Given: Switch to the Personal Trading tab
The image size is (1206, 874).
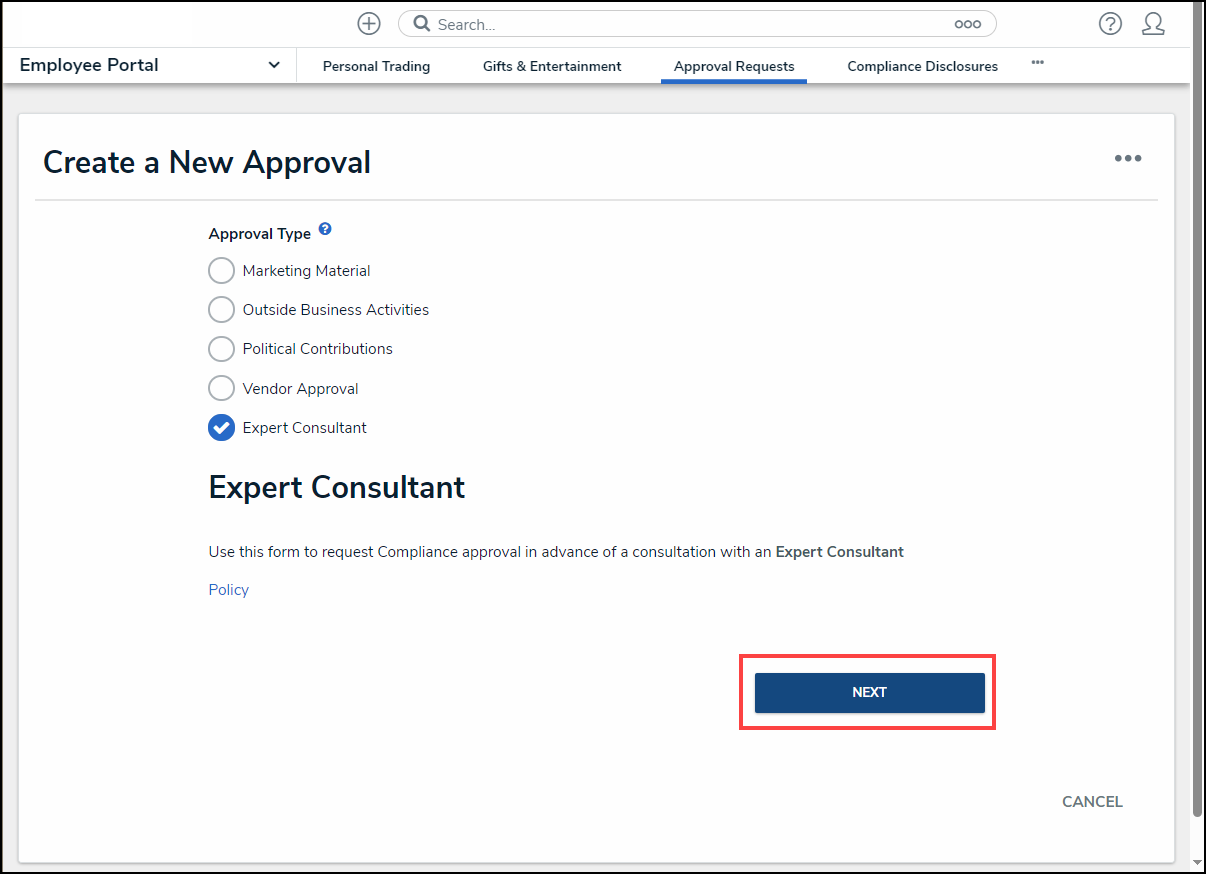Looking at the screenshot, I should (376, 67).
